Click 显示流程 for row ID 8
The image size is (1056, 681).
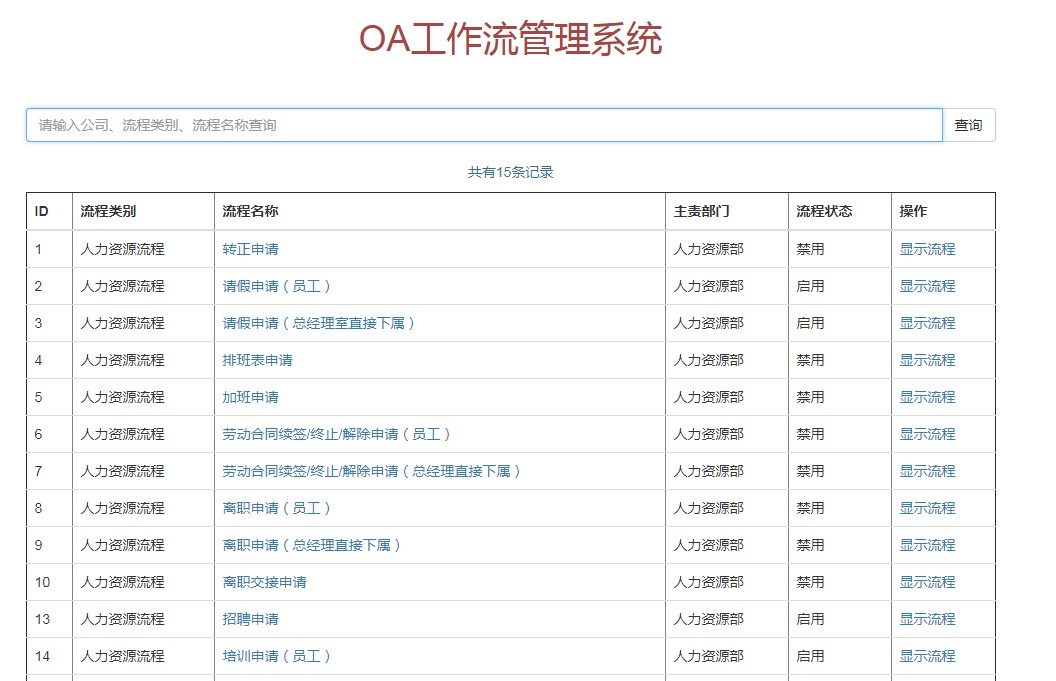click(x=927, y=509)
